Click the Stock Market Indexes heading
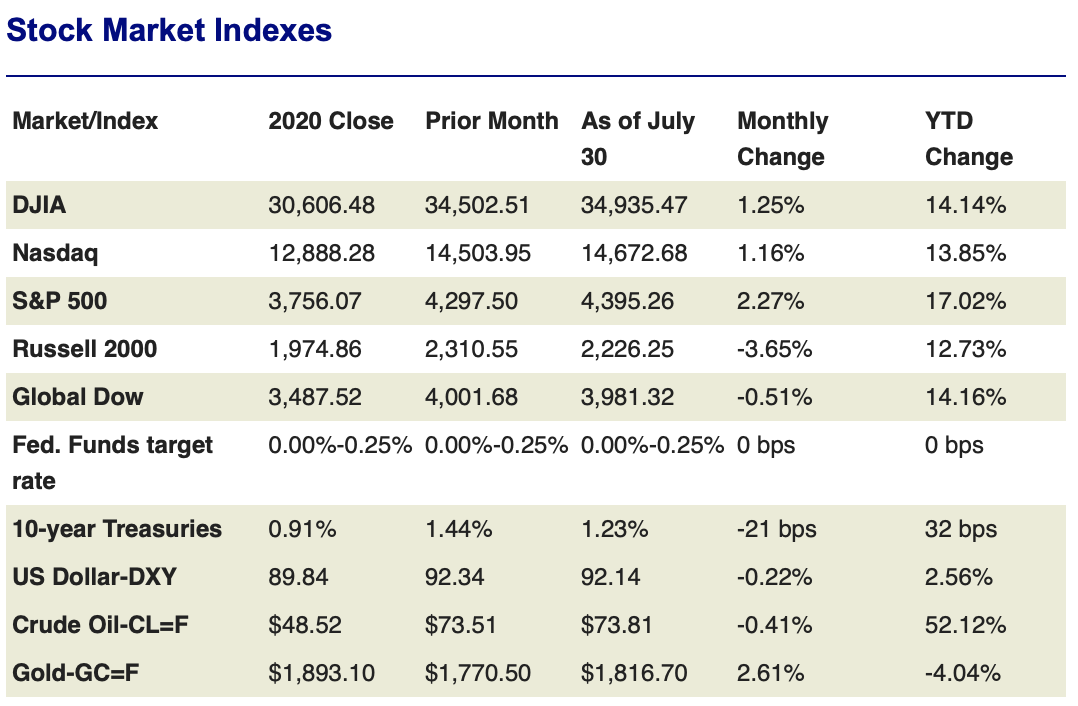Image resolution: width=1078 pixels, height=706 pixels. [169, 30]
